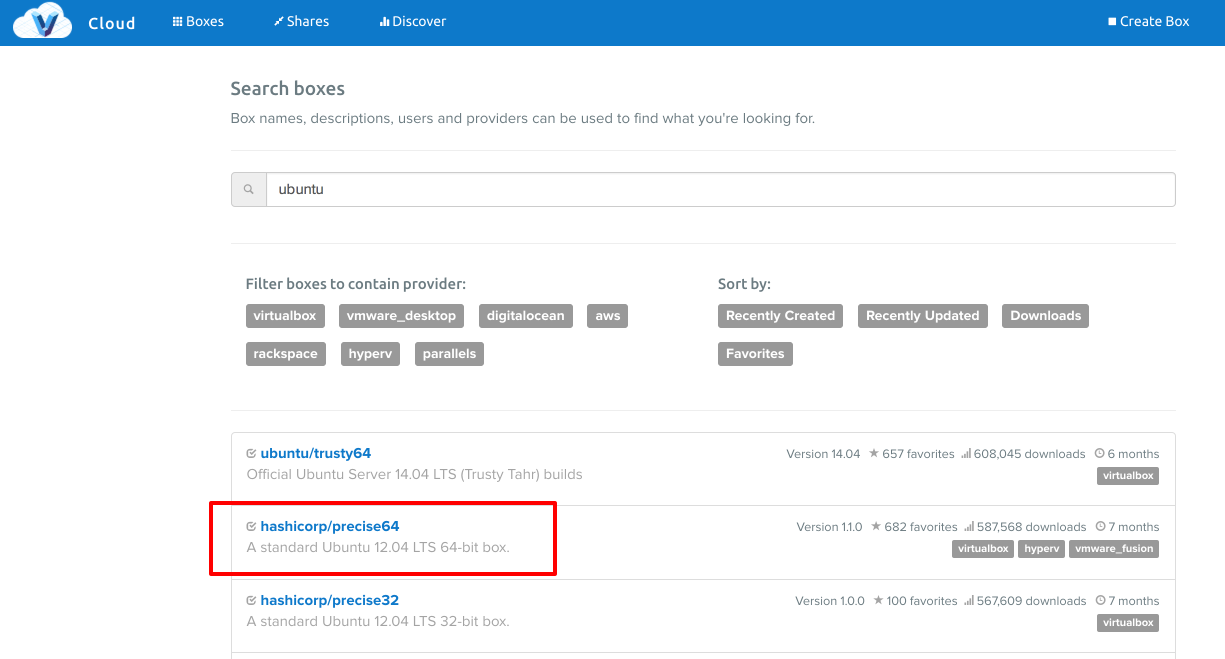Open the Boxes menu item
Screen dimensions: 1225x659
point(198,21)
